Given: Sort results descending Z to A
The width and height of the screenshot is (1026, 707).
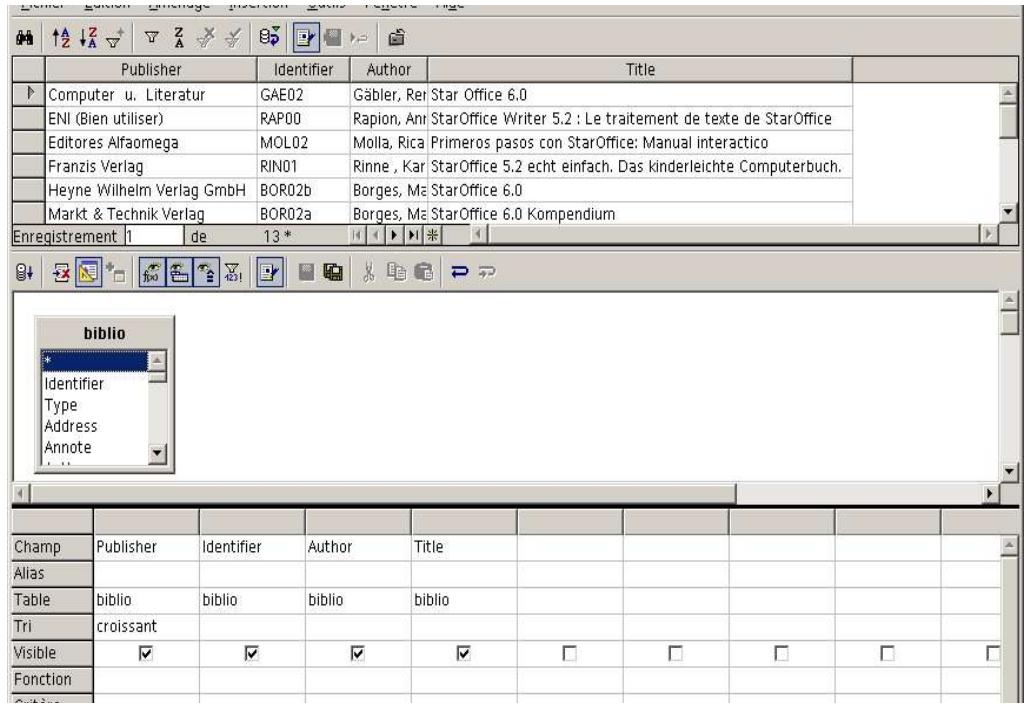Looking at the screenshot, I should [88, 38].
